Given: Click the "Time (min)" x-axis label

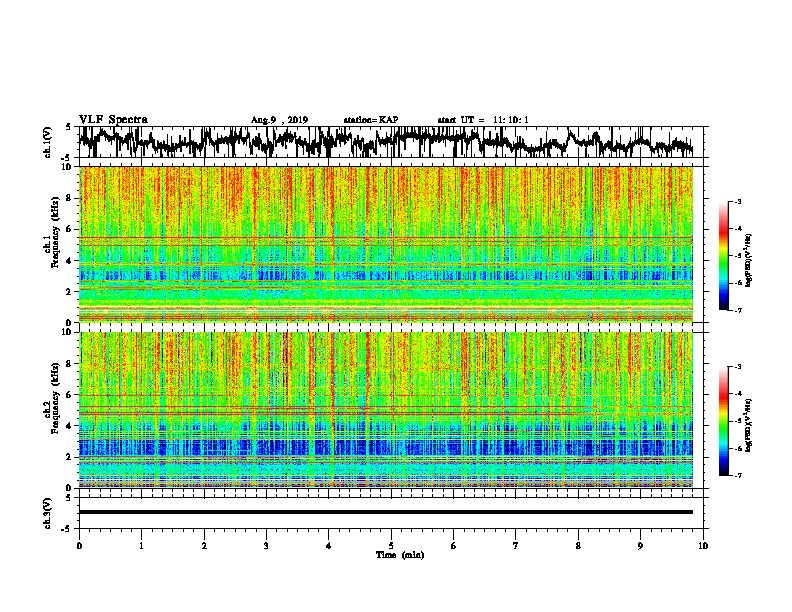Looking at the screenshot, I should [x=400, y=555].
